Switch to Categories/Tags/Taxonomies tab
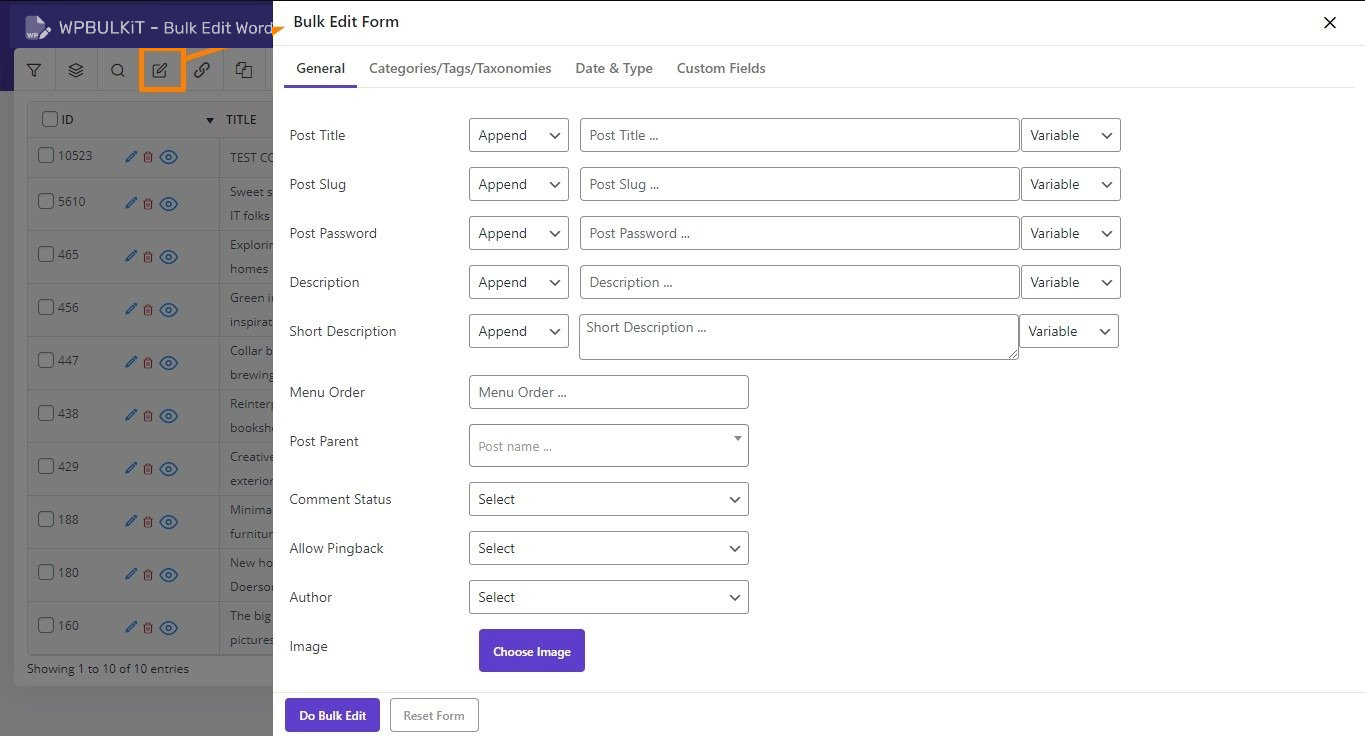The image size is (1365, 736). (460, 68)
